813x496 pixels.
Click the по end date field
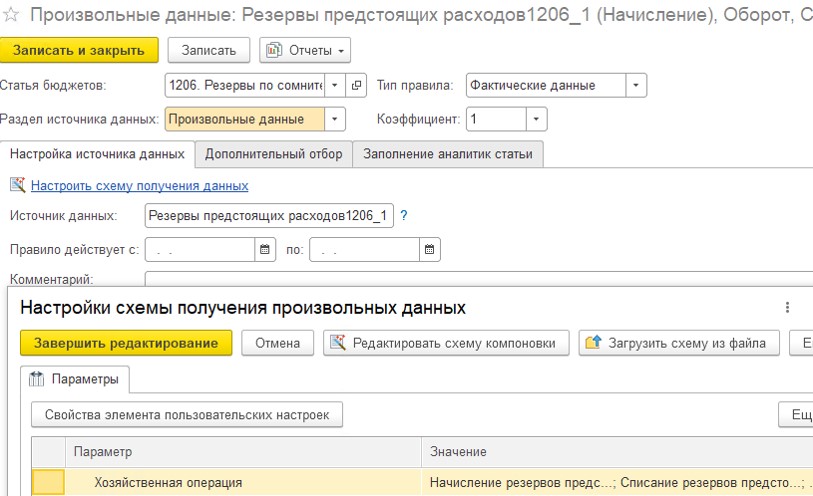tap(365, 250)
